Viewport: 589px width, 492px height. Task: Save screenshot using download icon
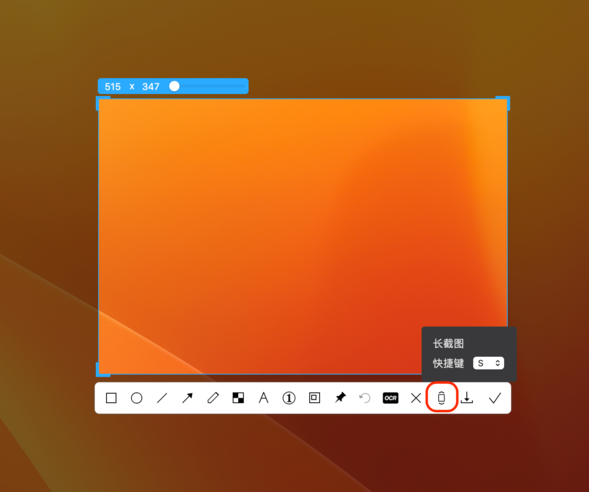[x=467, y=397]
